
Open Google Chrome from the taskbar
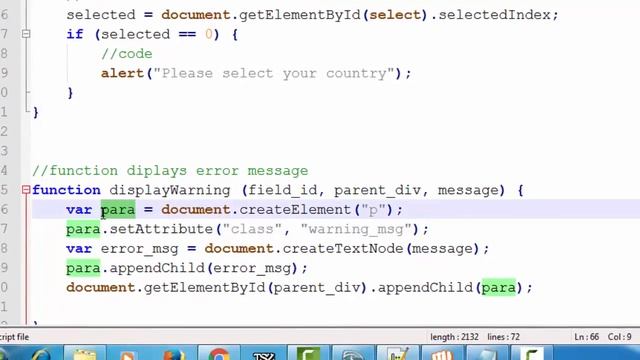[219, 353]
